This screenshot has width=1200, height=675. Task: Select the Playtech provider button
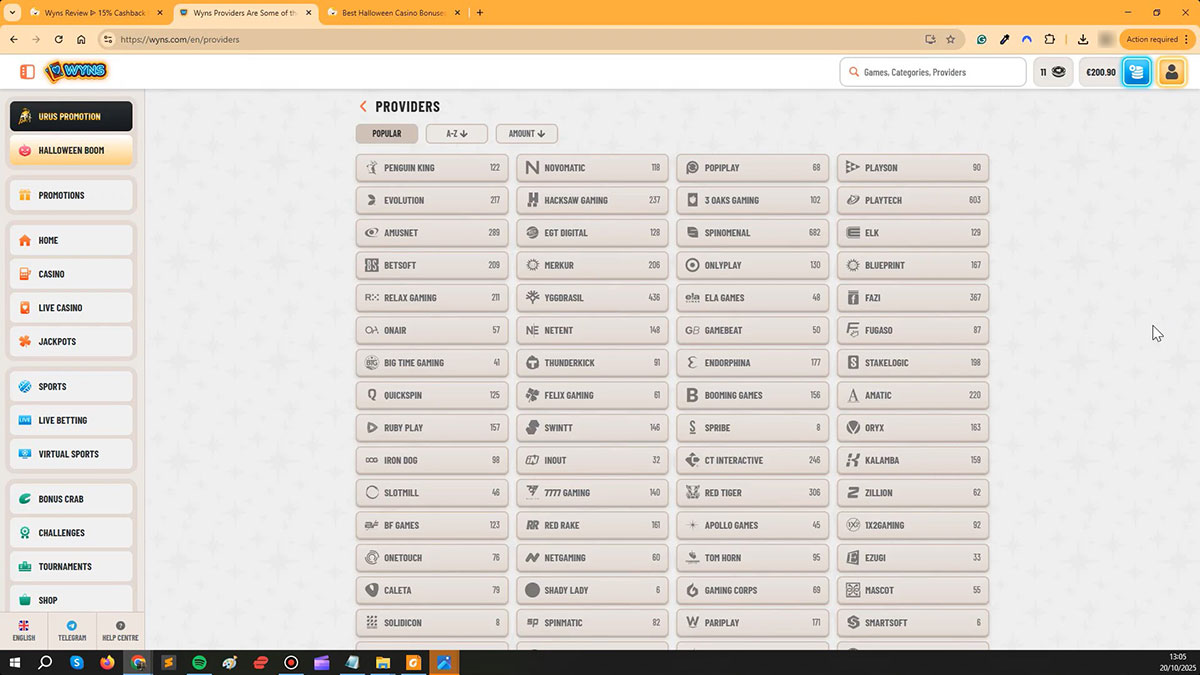[x=912, y=200]
